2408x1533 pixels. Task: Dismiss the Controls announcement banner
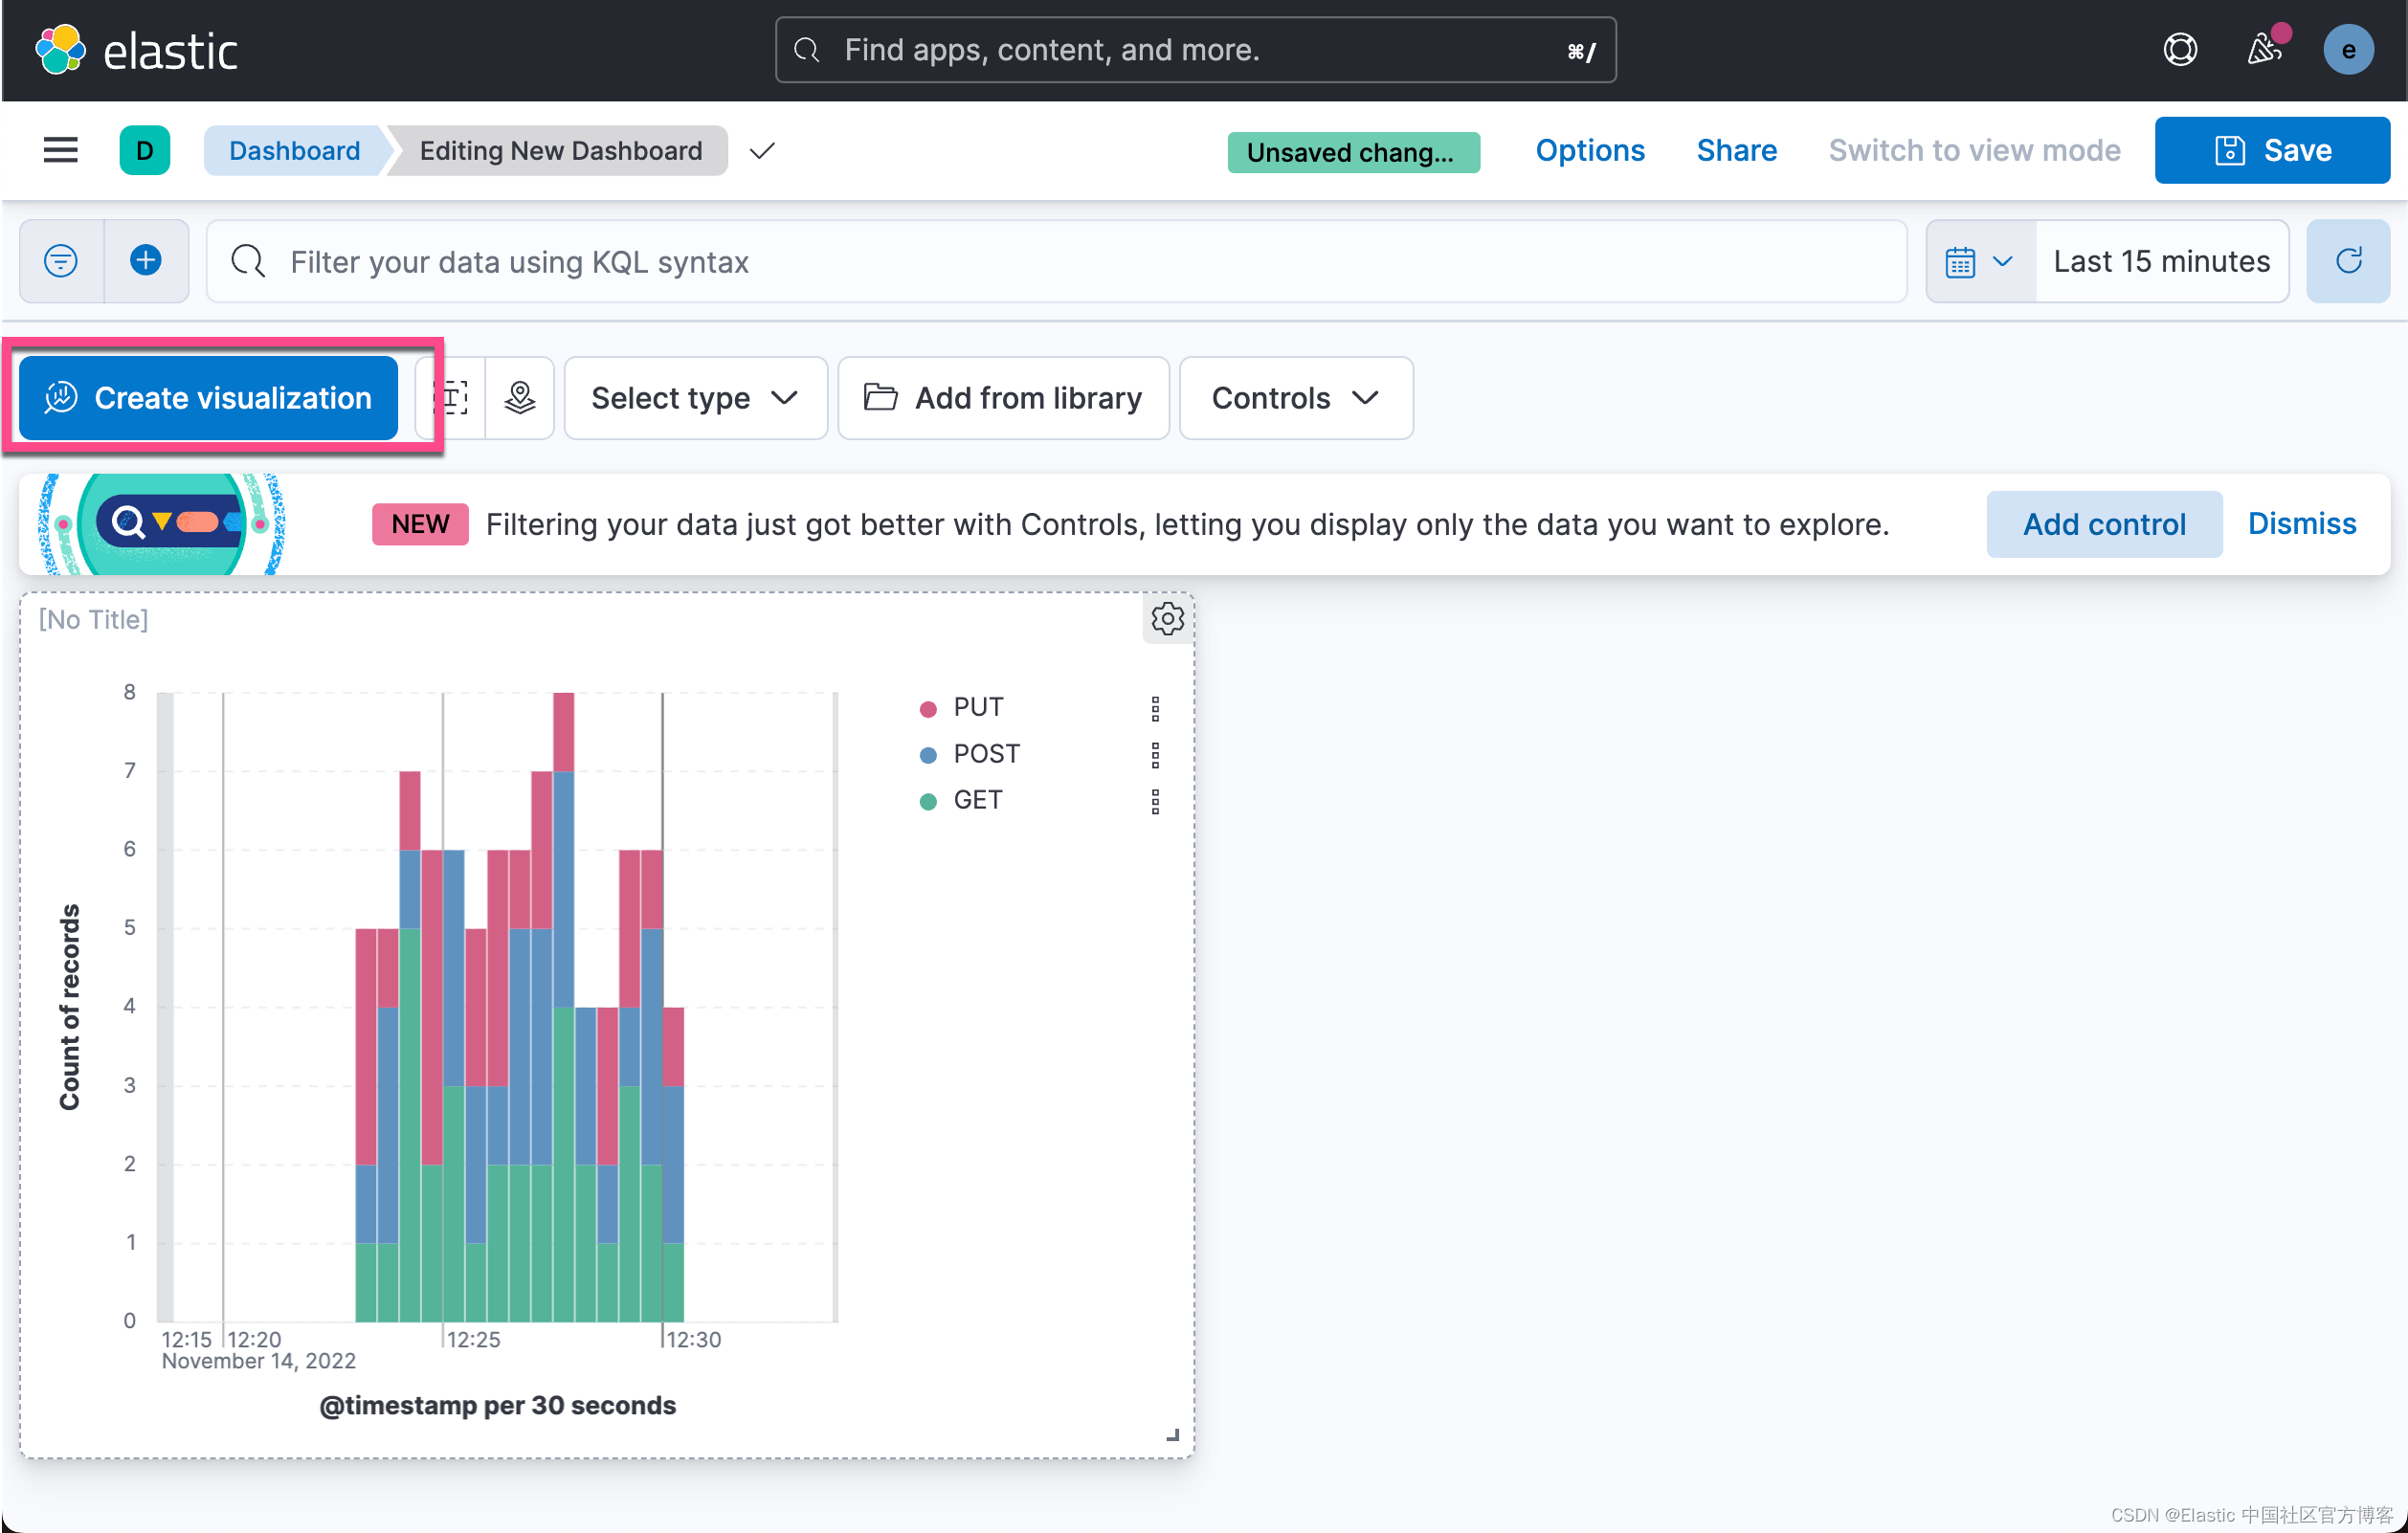pos(2301,522)
